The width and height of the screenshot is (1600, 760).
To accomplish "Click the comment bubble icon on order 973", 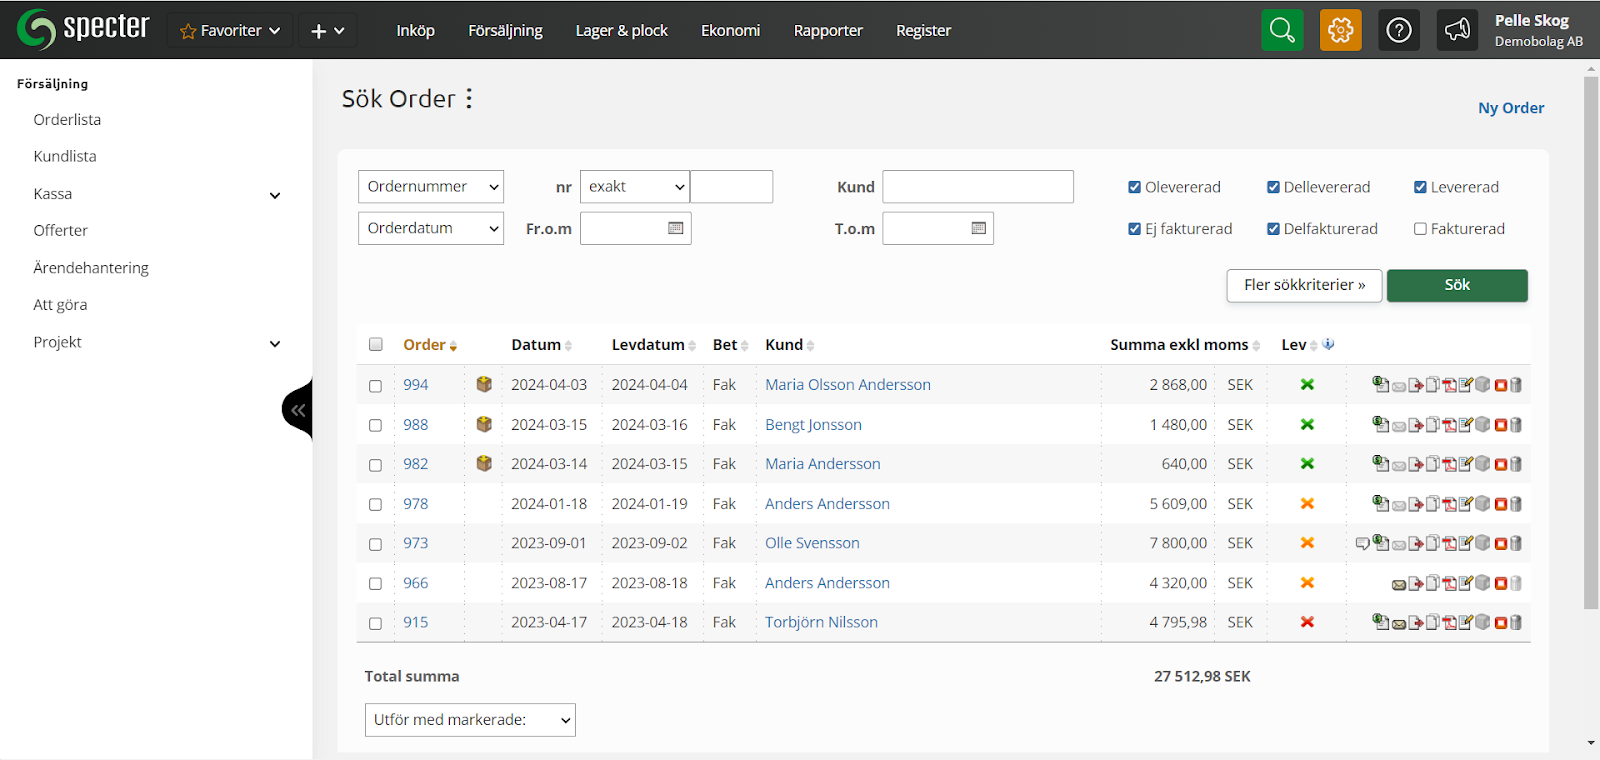I will tap(1362, 544).
